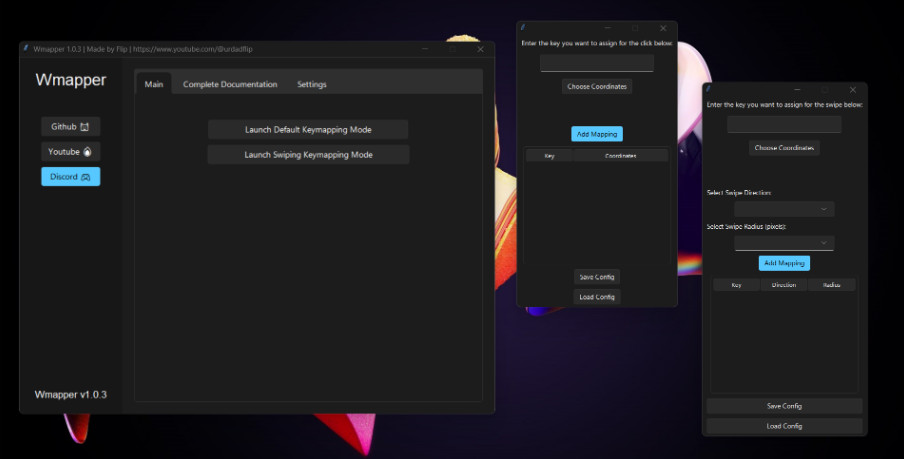Add Mapping in click mapping window
Viewport: 904px width, 459px height.
click(x=597, y=134)
